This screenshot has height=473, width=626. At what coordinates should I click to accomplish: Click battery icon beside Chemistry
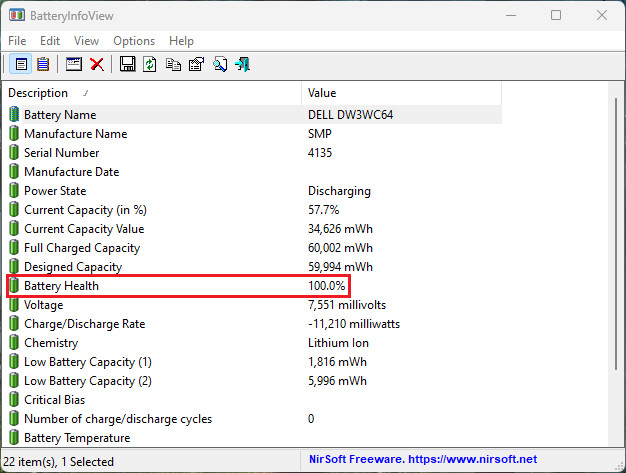click(14, 342)
